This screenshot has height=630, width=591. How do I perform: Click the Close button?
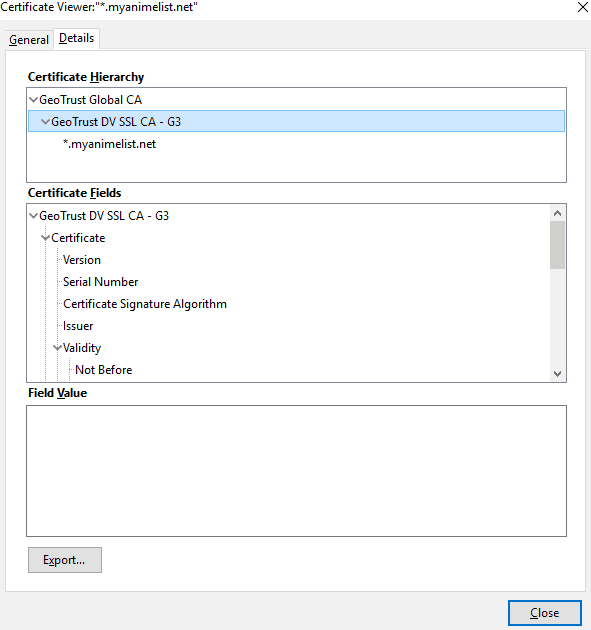(544, 613)
